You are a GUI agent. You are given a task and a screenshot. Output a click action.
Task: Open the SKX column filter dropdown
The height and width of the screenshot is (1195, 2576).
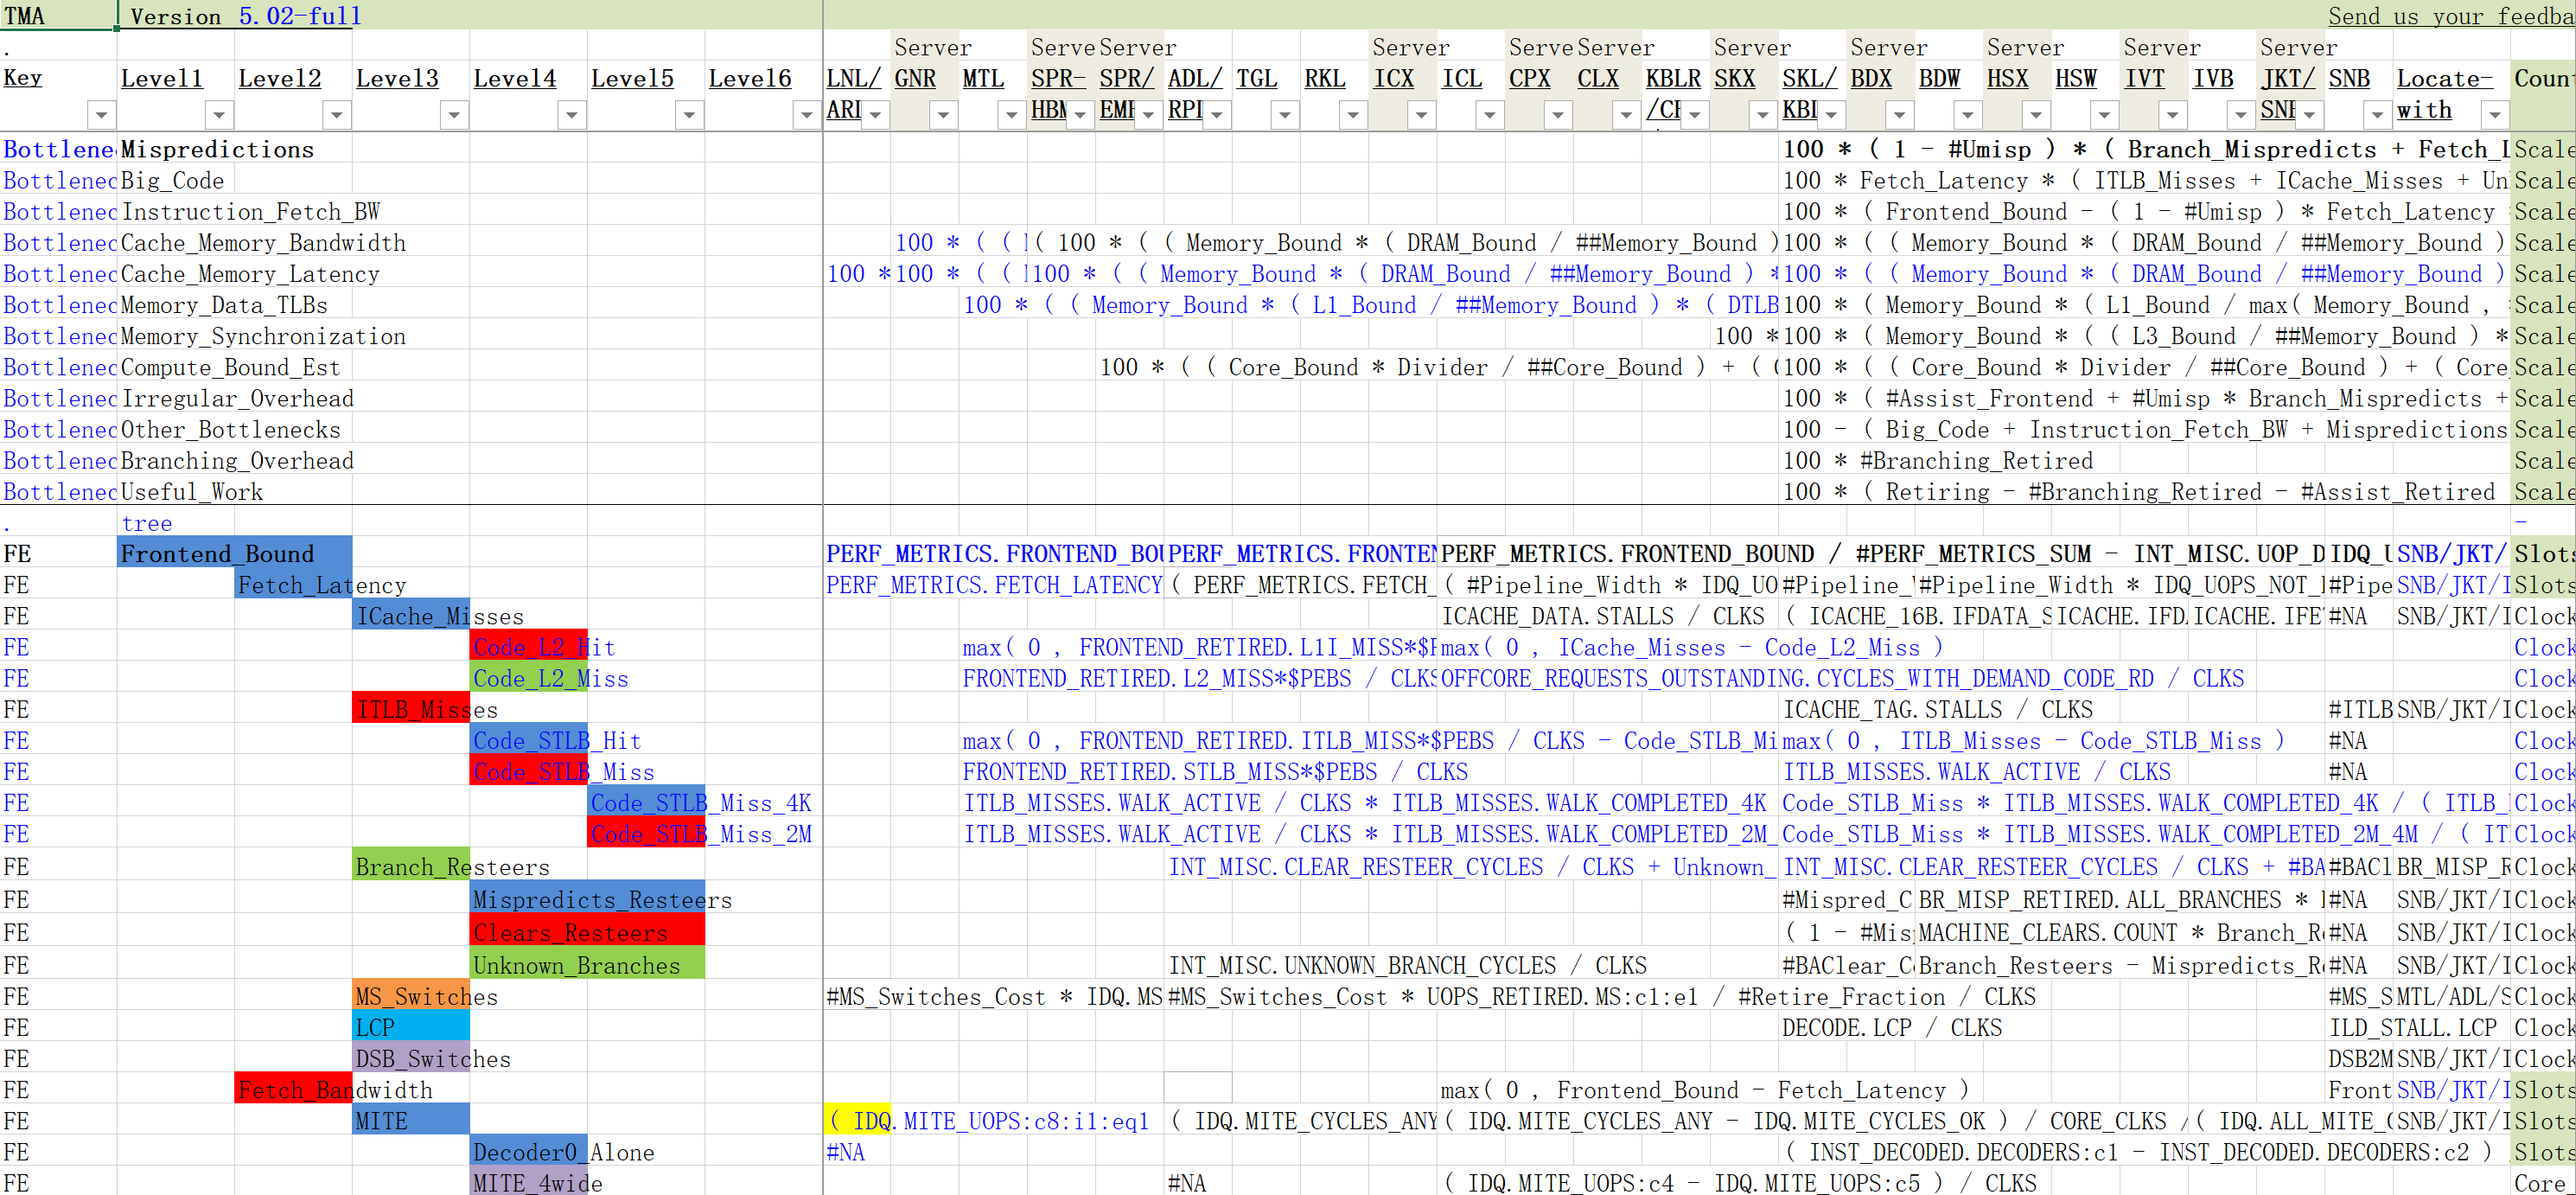[x=1762, y=115]
